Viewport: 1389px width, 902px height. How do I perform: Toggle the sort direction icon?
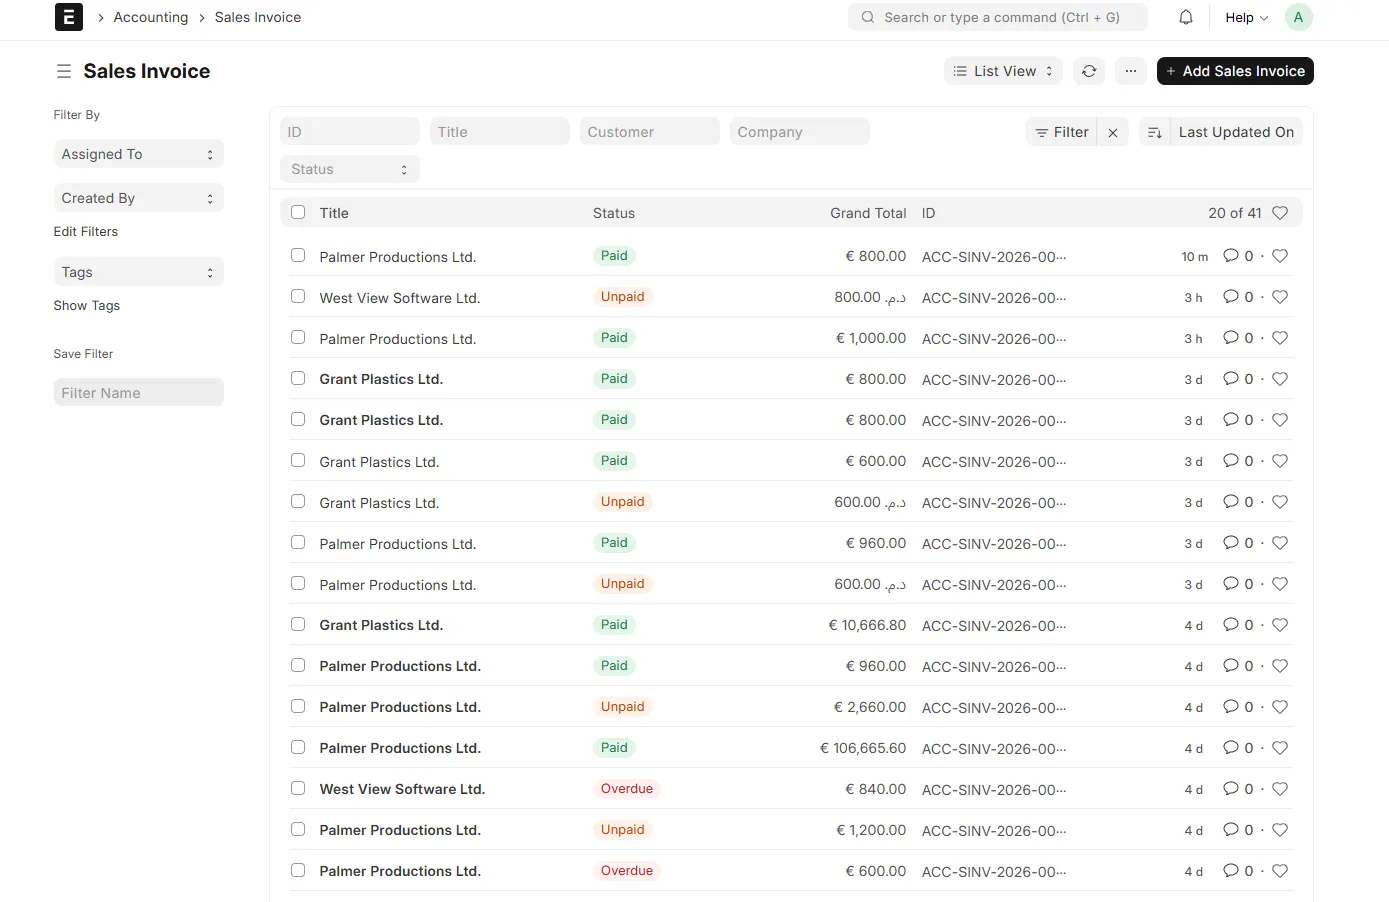pyautogui.click(x=1154, y=132)
